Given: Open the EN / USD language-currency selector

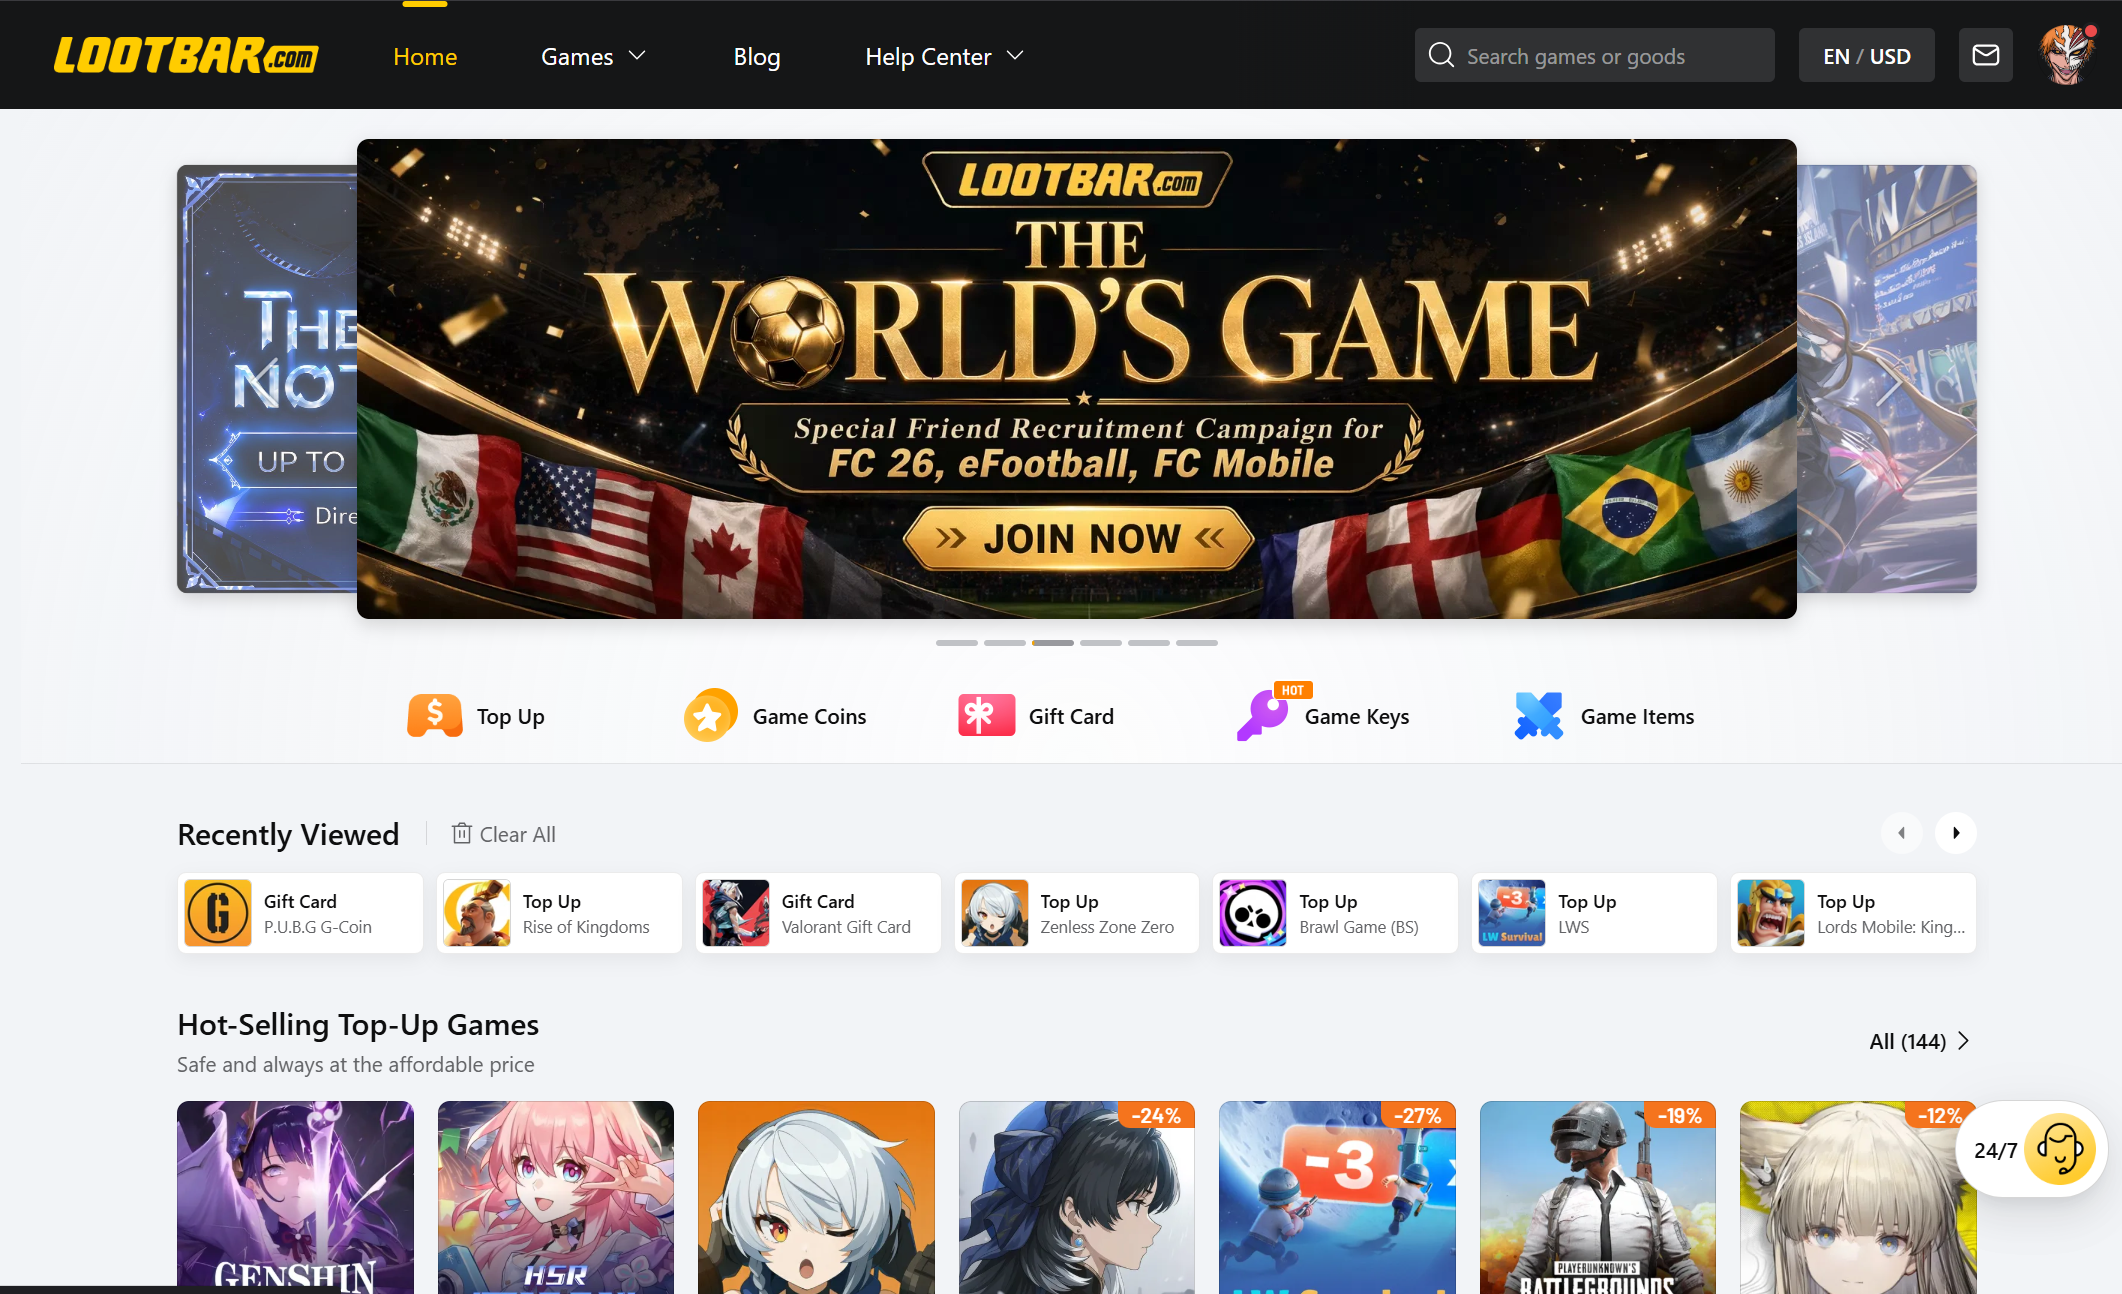Looking at the screenshot, I should [x=1866, y=55].
